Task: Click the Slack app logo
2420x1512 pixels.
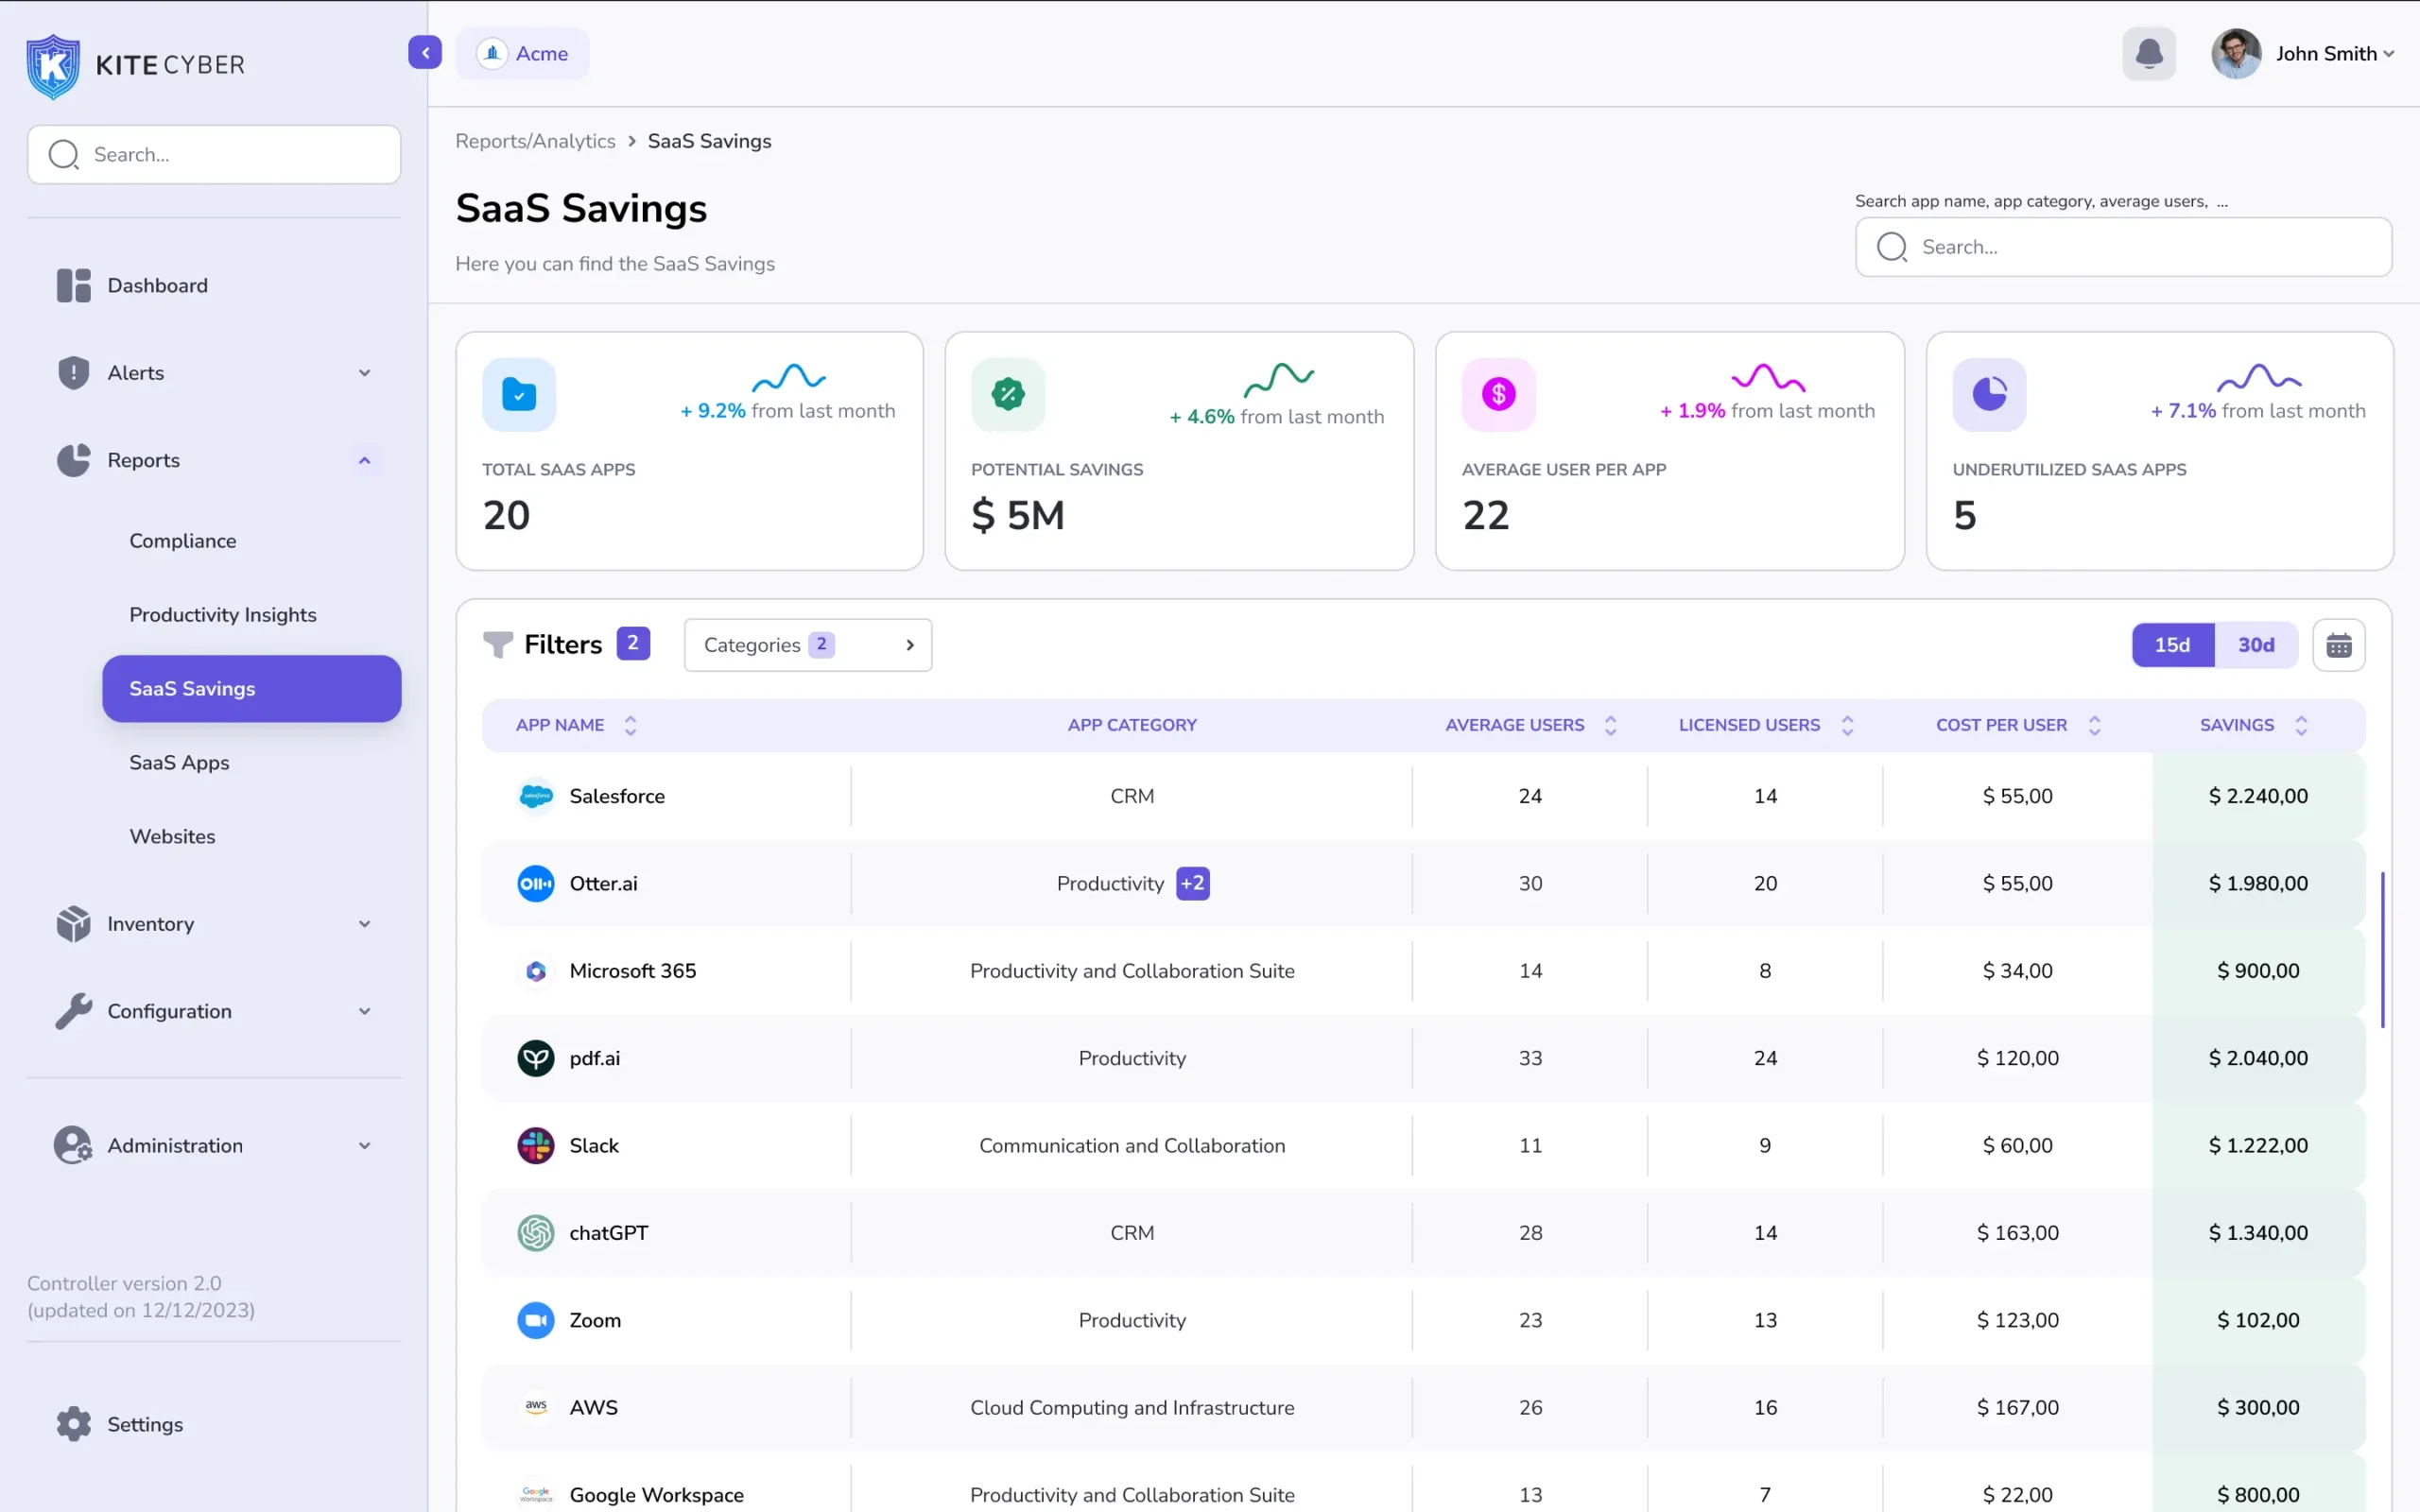Action: (x=536, y=1145)
